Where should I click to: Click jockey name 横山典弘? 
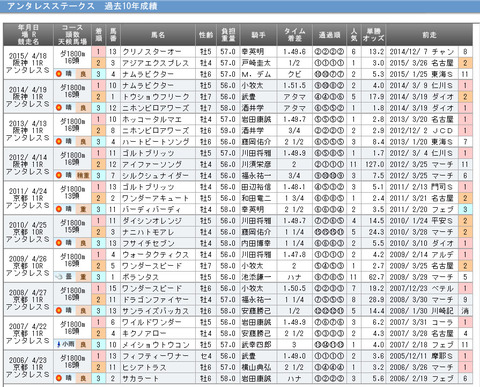click(x=256, y=367)
